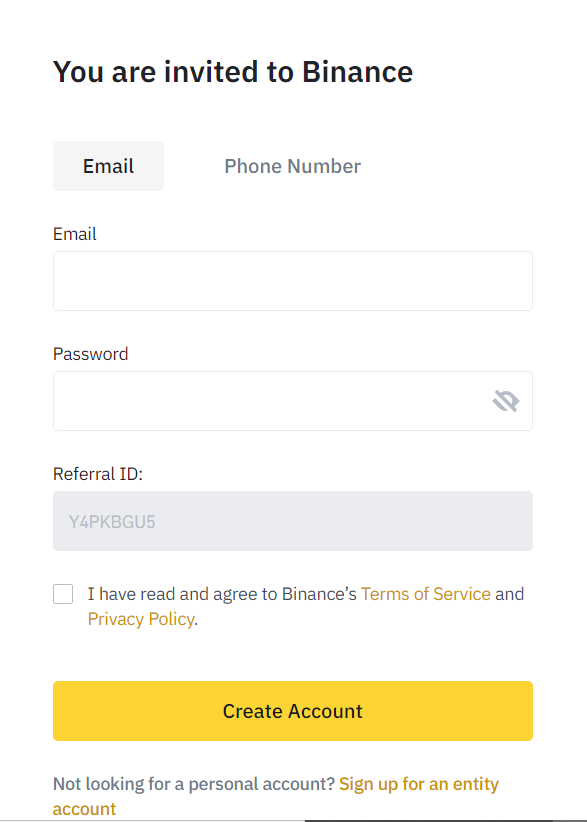Screen dimensions: 587x822
Task: Select the Email signup tab
Action: (x=108, y=165)
